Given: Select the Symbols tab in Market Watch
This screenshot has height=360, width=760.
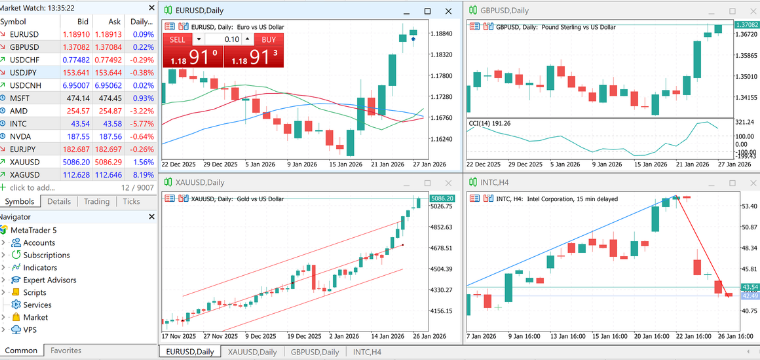Looking at the screenshot, I should click(x=19, y=202).
